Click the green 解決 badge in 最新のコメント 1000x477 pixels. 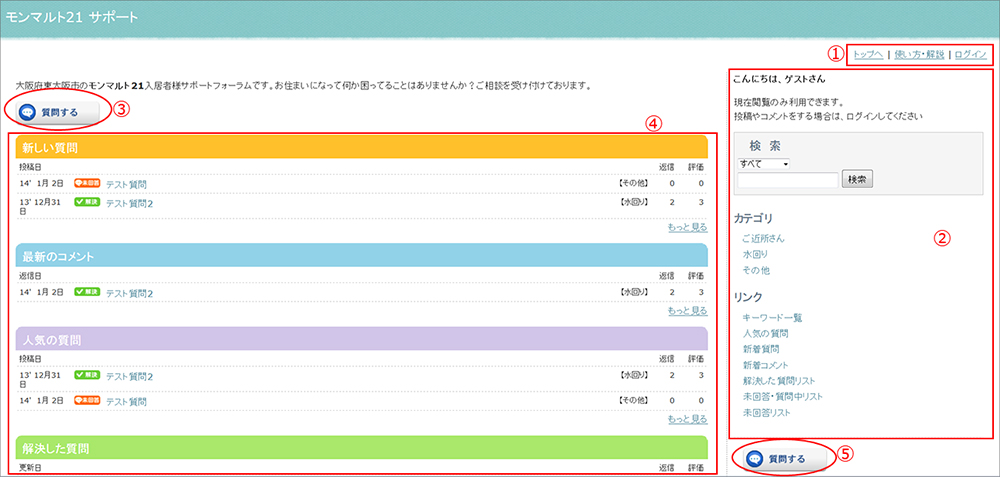(87, 292)
